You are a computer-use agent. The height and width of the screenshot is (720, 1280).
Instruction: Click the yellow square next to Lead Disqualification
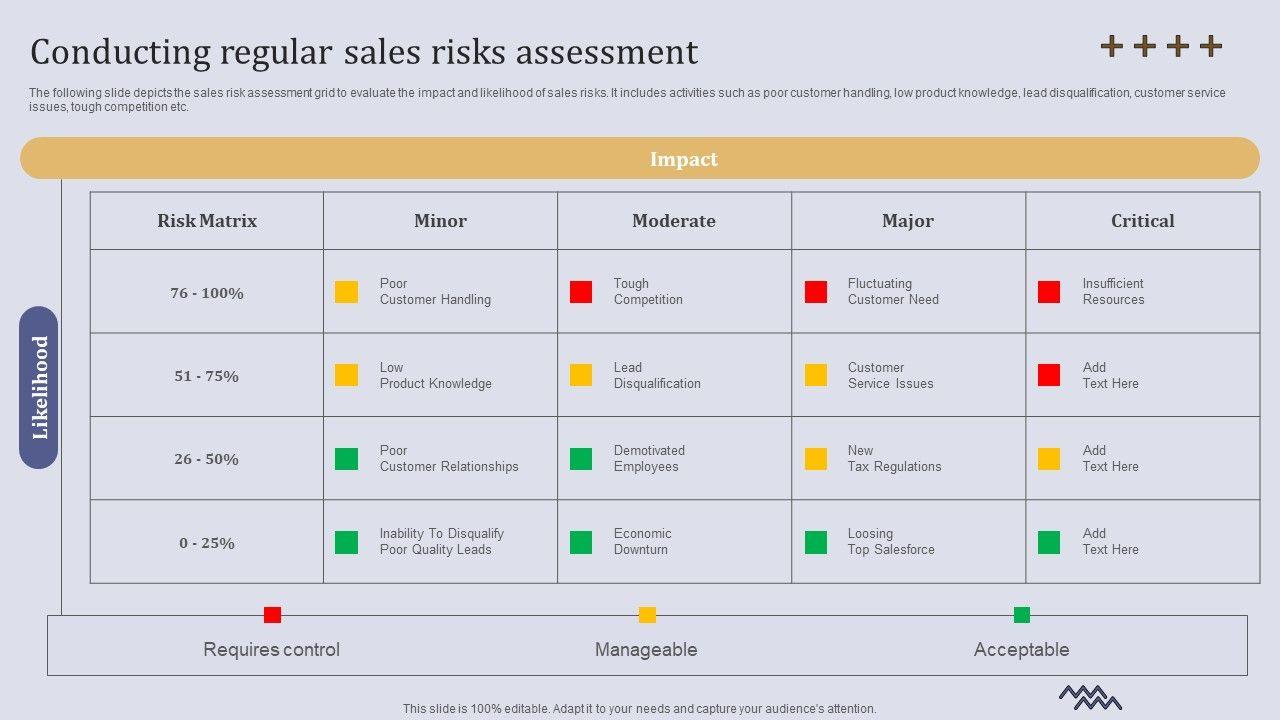[581, 375]
